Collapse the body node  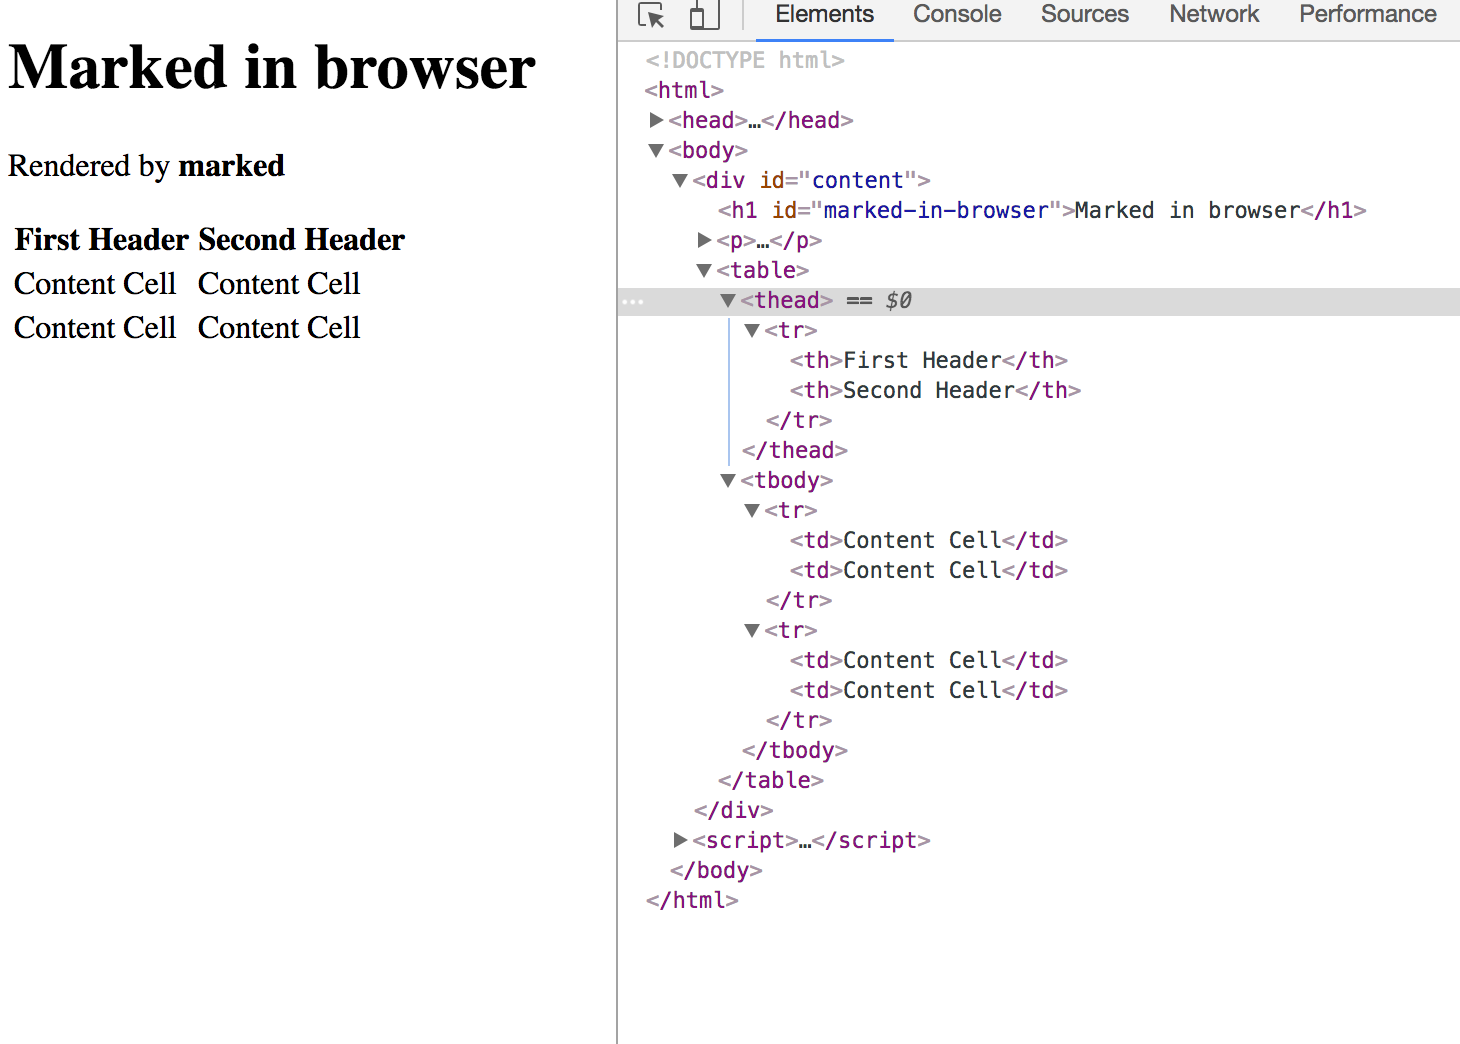click(x=656, y=150)
